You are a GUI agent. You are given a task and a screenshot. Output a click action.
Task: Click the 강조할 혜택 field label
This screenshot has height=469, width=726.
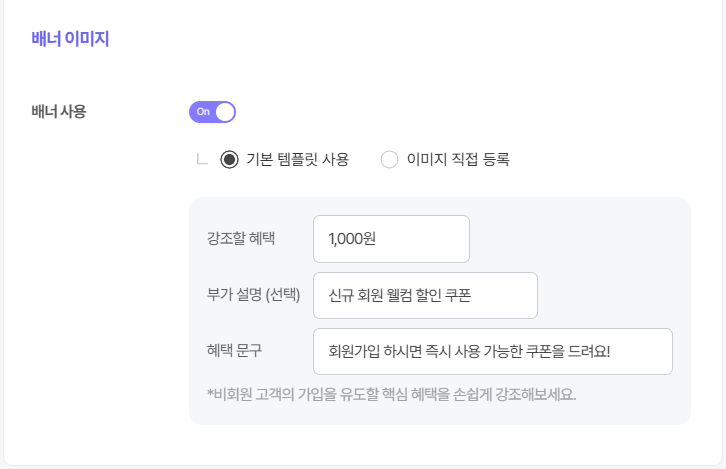pos(241,238)
